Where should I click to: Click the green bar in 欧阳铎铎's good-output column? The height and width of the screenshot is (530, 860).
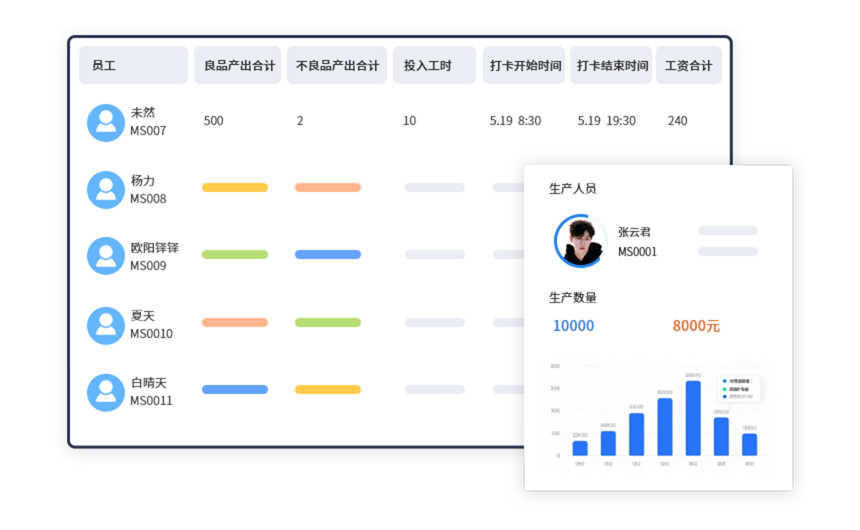pos(235,255)
